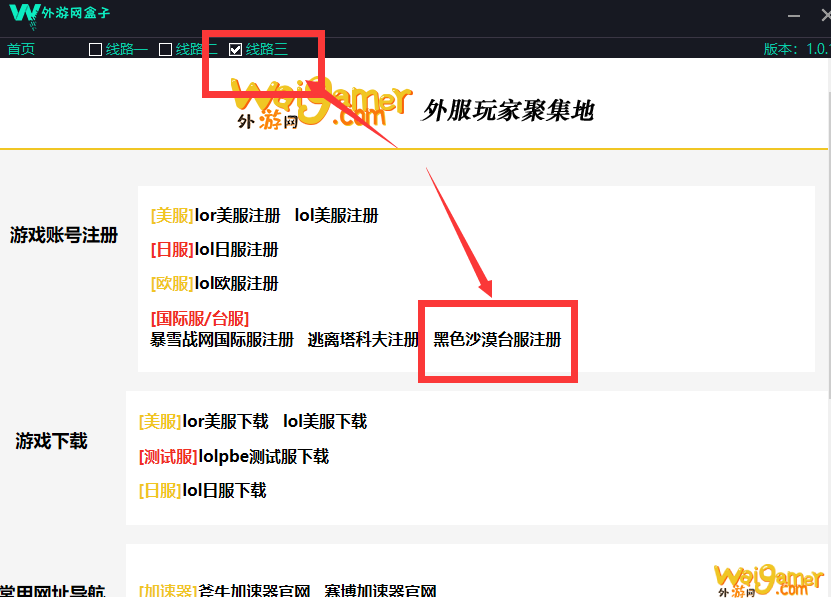Minimize the 外游网盒子 window
The height and width of the screenshot is (603, 831).
pyautogui.click(x=794, y=16)
